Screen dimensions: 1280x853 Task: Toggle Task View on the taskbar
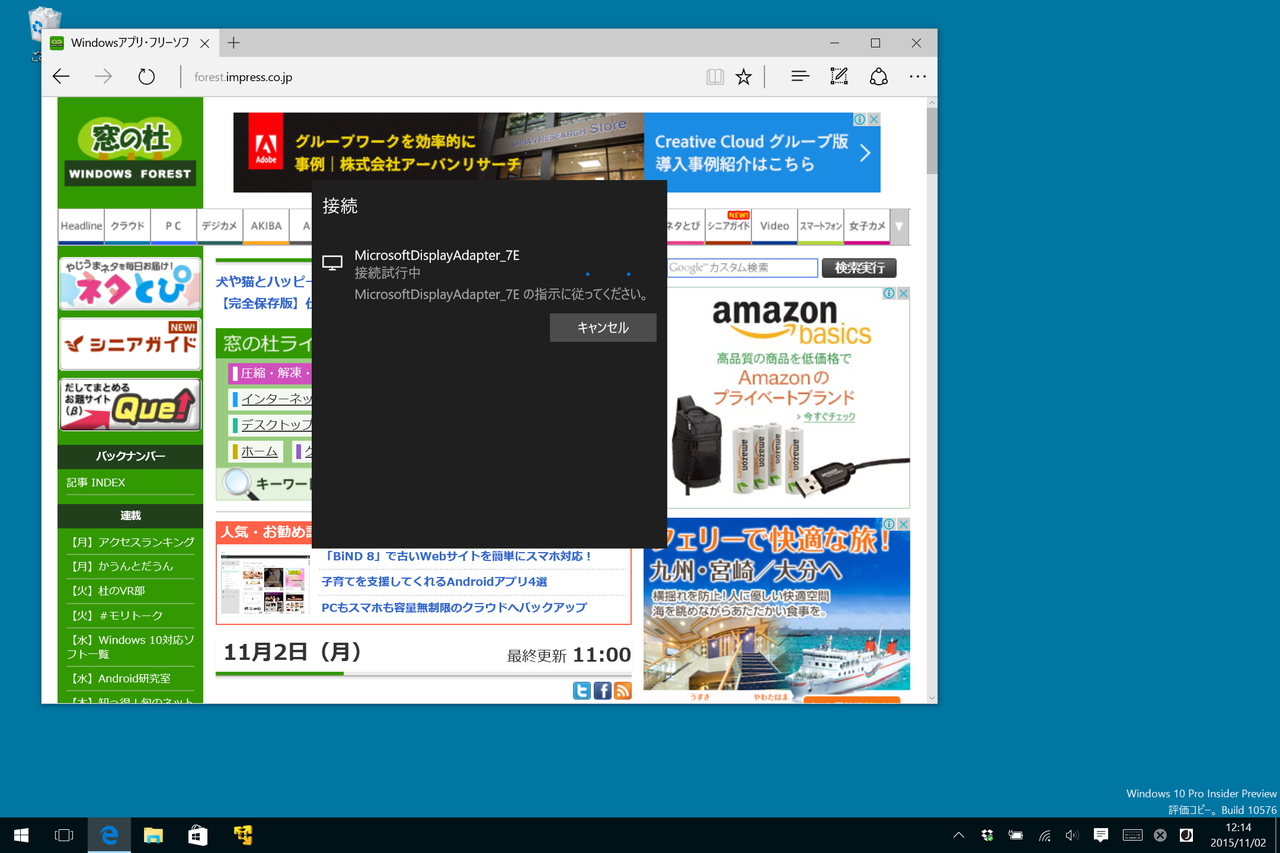[64, 835]
